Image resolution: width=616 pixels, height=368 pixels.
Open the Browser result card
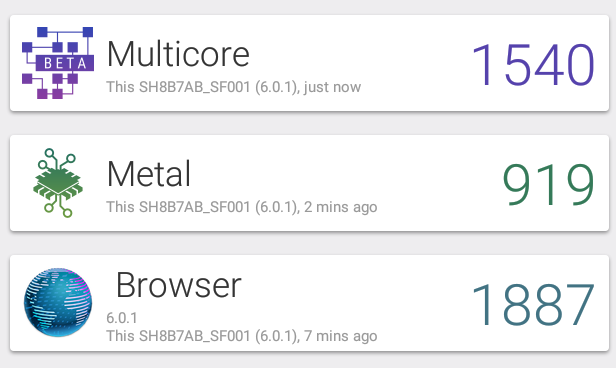309,303
